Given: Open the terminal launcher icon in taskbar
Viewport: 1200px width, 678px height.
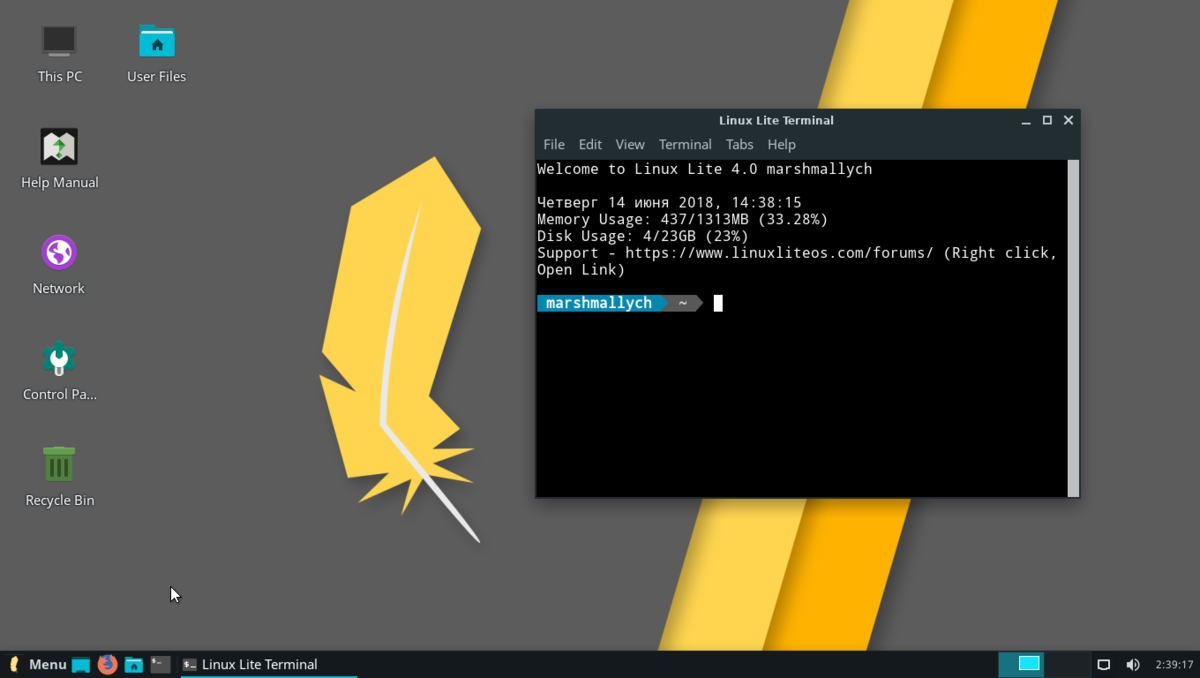Looking at the screenshot, I should (160, 664).
